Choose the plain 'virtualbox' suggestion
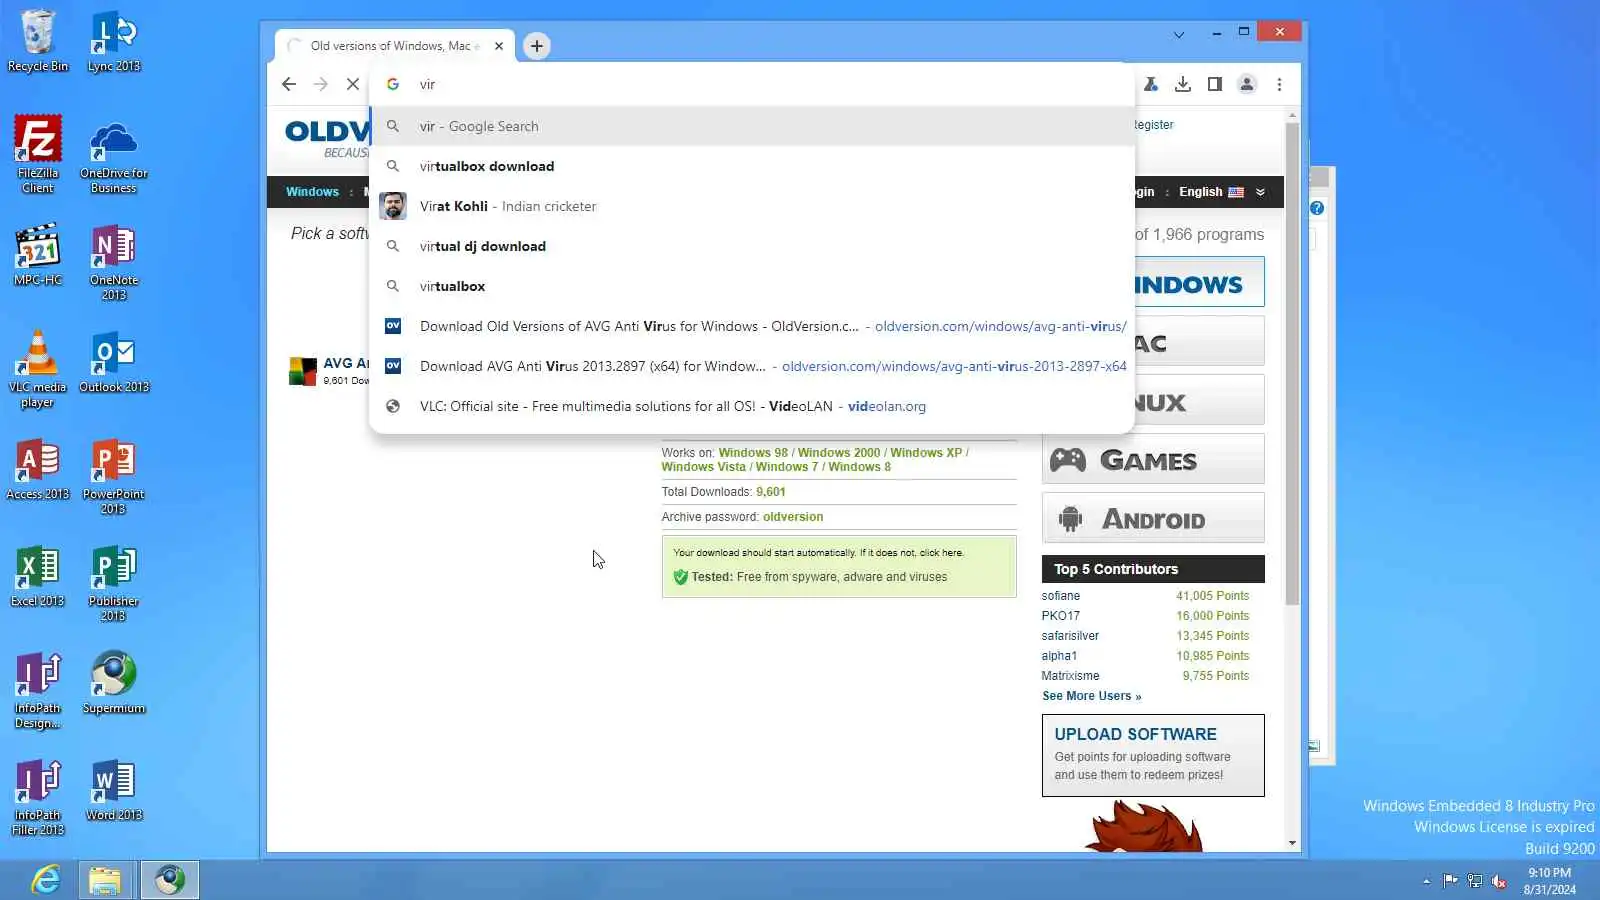The height and width of the screenshot is (900, 1600). pos(752,286)
